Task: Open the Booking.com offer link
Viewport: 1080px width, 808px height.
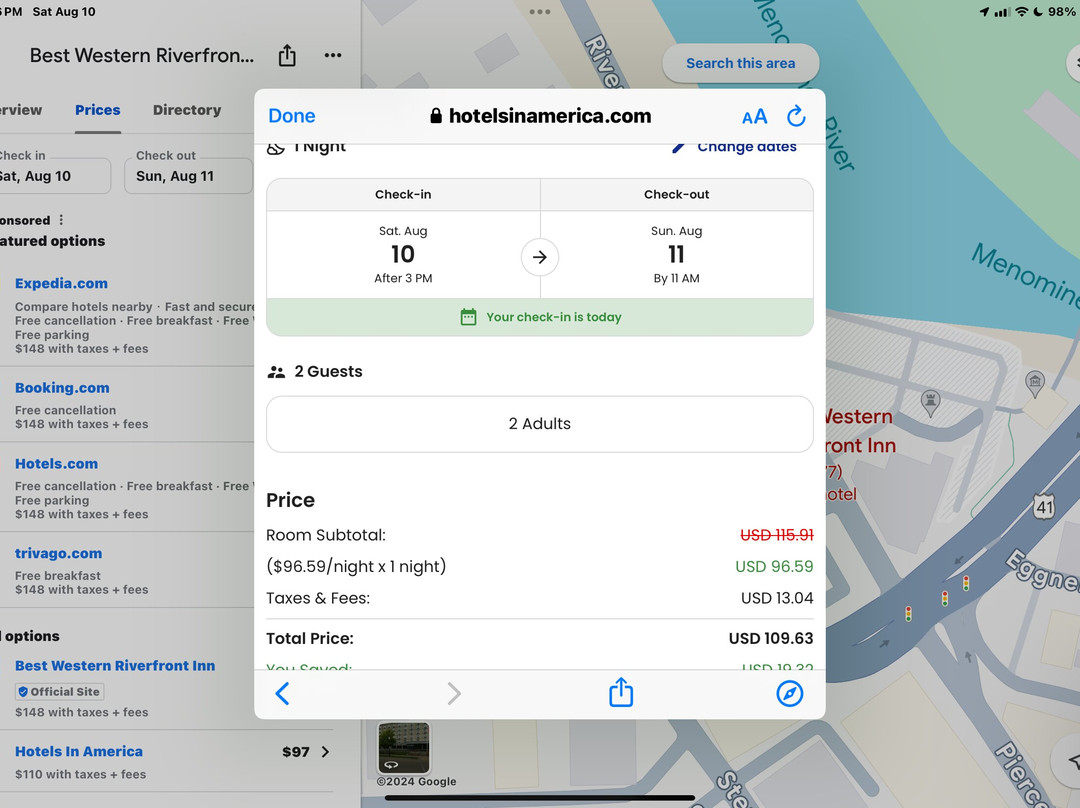Action: click(62, 388)
